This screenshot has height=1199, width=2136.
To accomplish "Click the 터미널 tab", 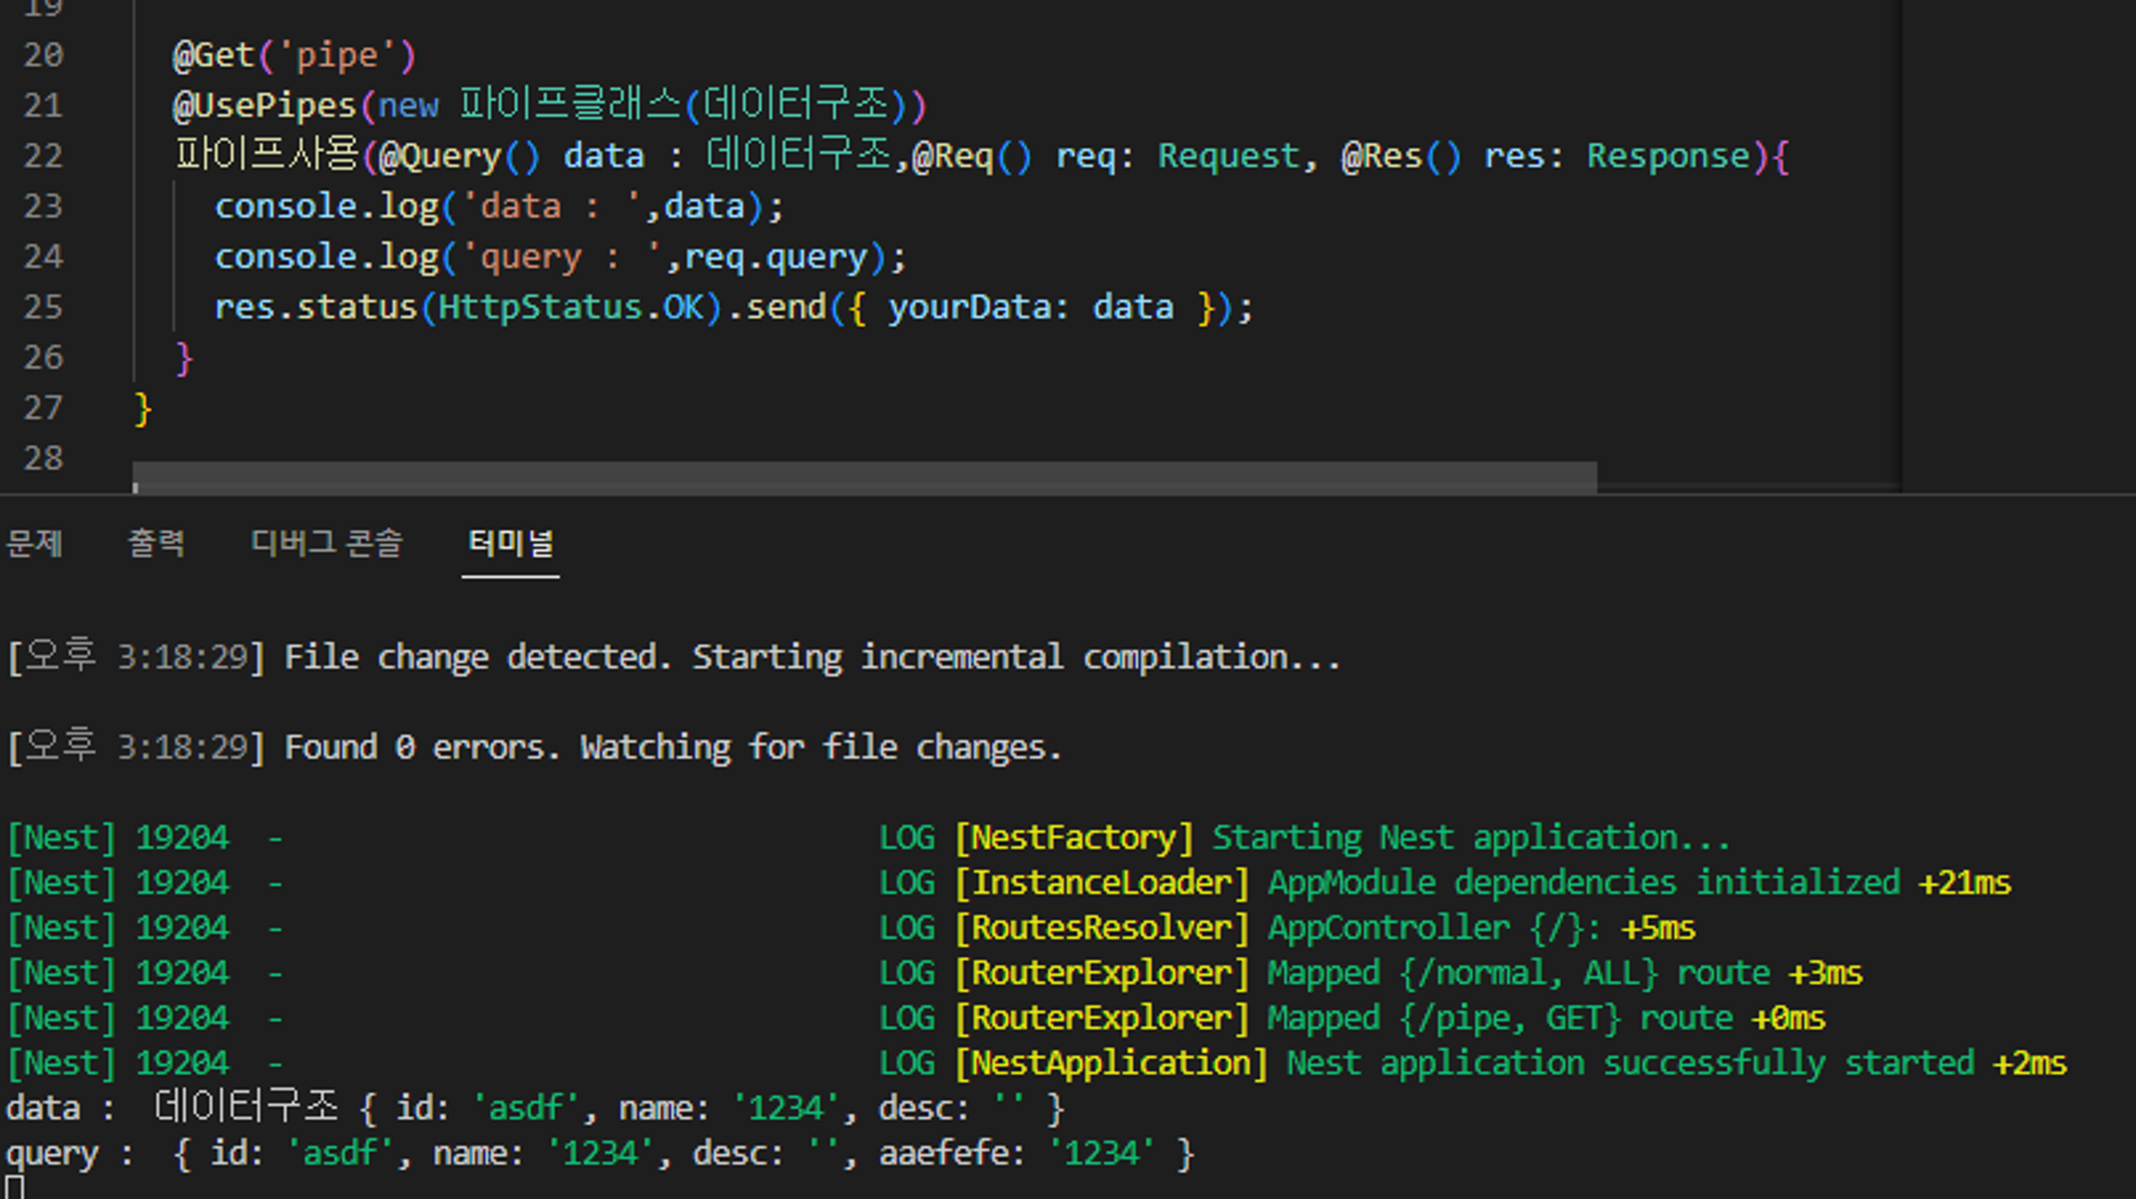I will pos(510,543).
